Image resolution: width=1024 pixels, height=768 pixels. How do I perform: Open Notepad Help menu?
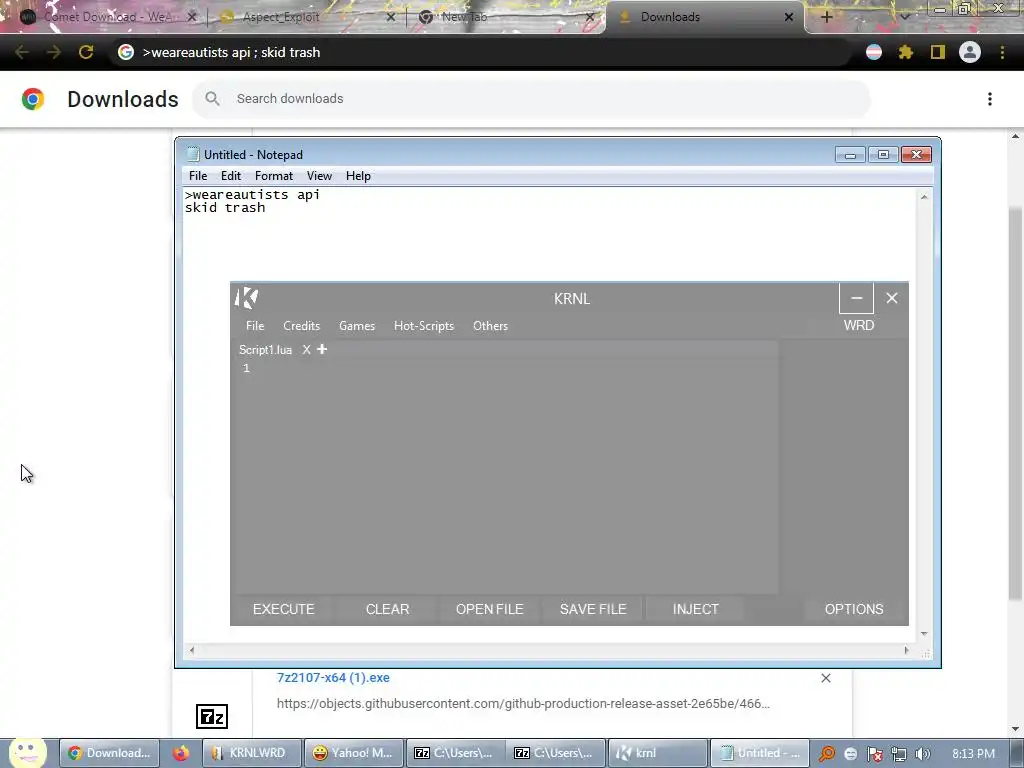(358, 176)
